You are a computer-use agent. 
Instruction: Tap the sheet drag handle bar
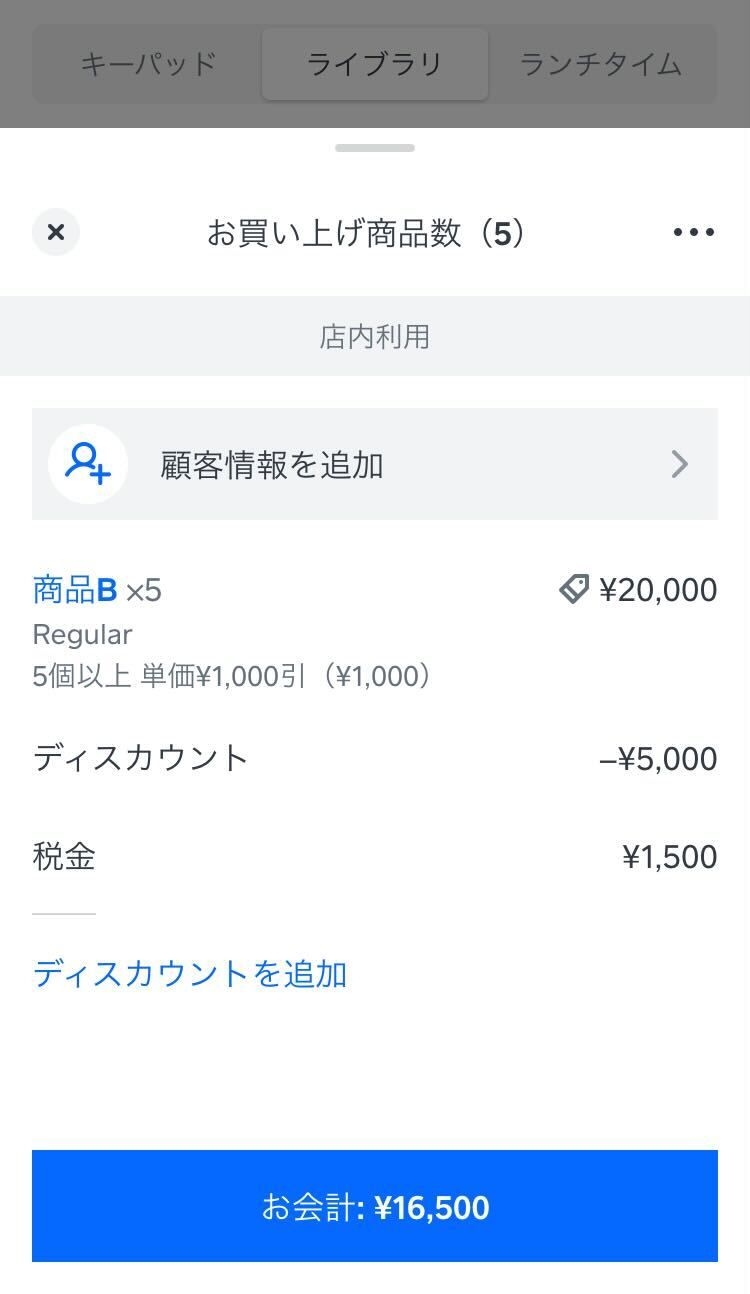click(x=375, y=148)
